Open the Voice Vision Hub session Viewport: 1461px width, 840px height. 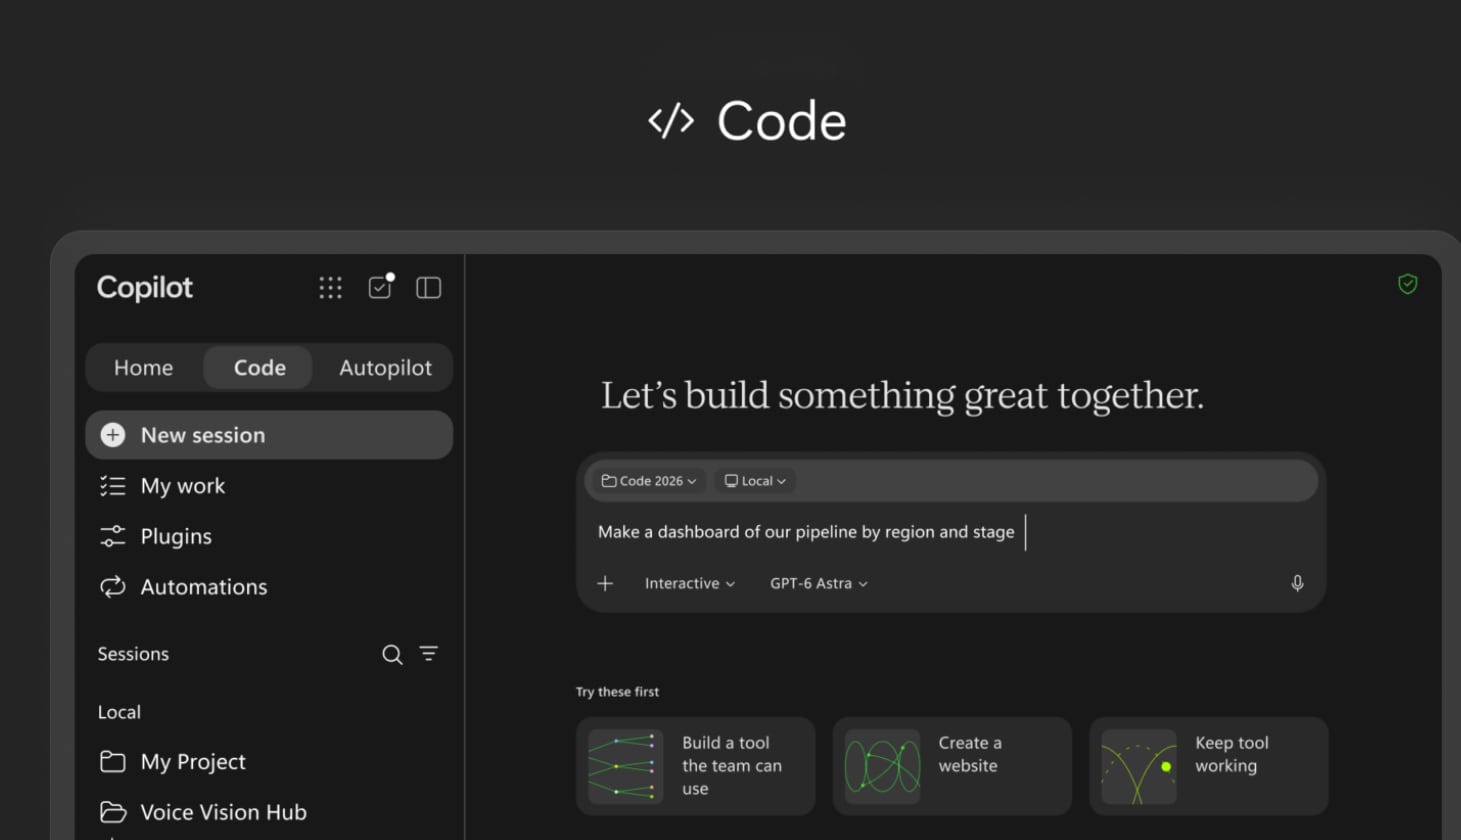click(269, 812)
